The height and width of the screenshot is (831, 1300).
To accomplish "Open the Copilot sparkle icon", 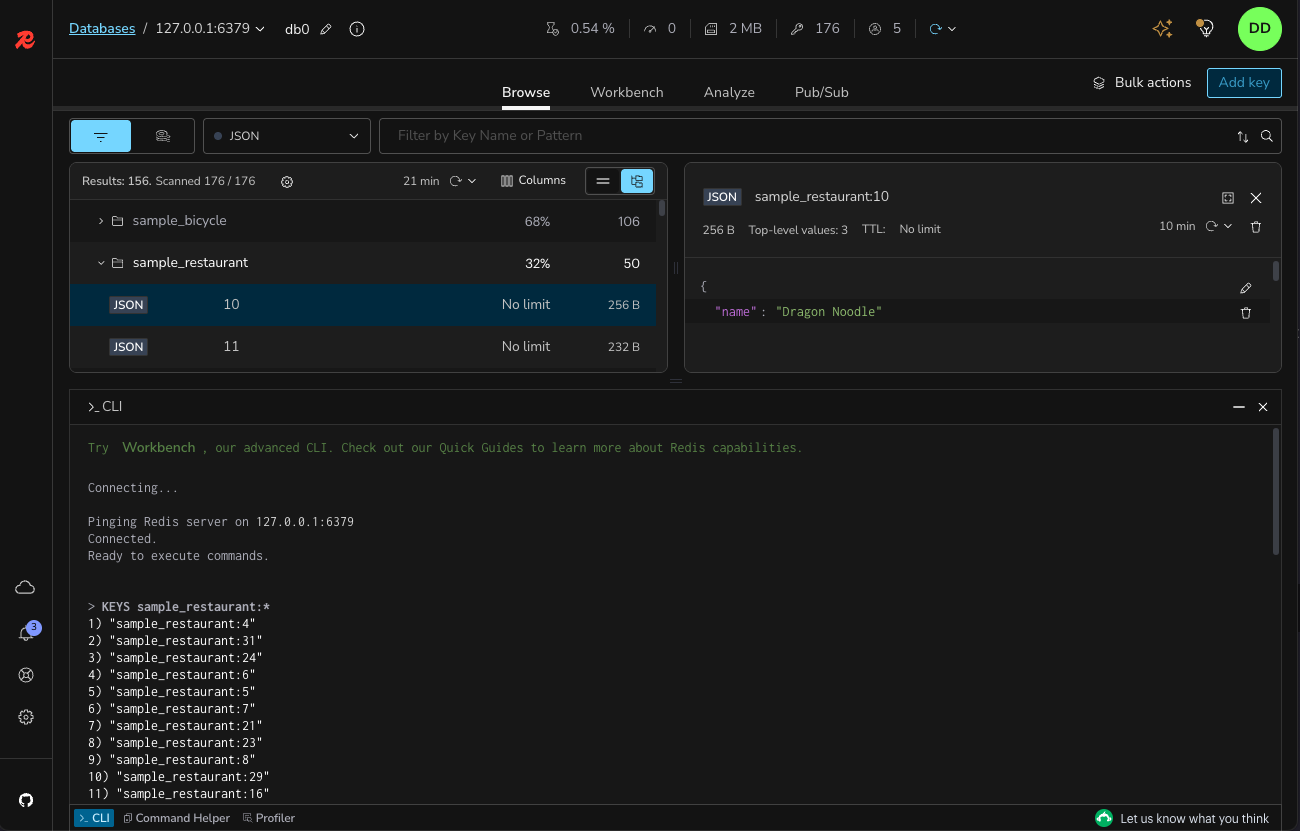I will (x=1162, y=29).
